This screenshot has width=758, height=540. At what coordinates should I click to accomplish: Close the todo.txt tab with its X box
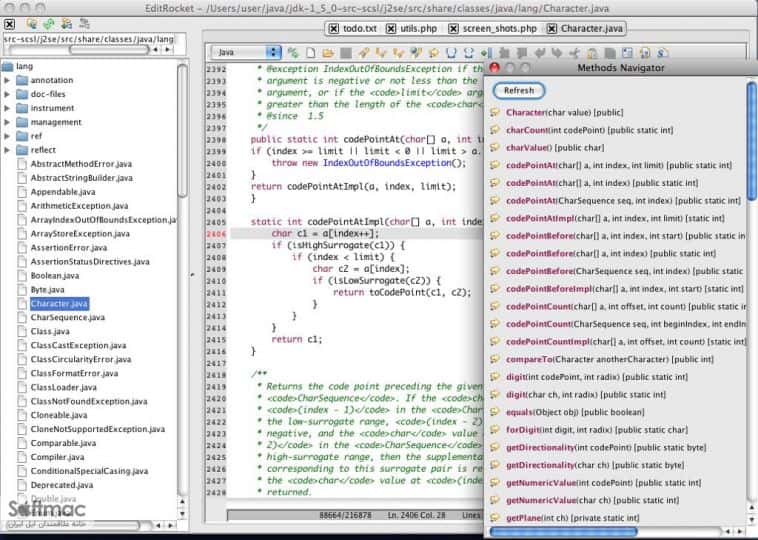click(x=334, y=29)
